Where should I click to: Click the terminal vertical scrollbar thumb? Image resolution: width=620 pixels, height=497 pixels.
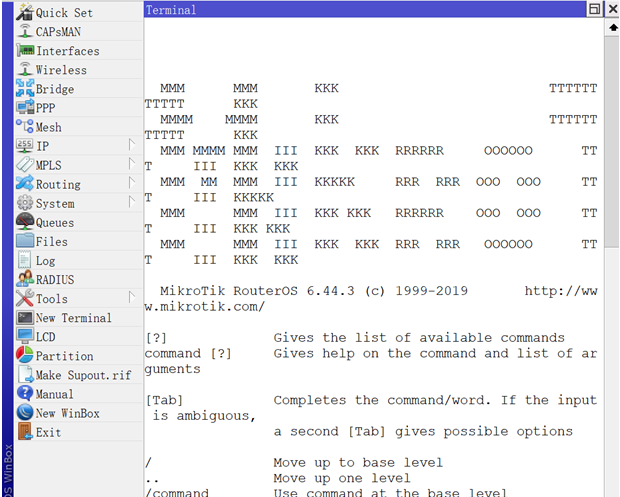(612, 142)
